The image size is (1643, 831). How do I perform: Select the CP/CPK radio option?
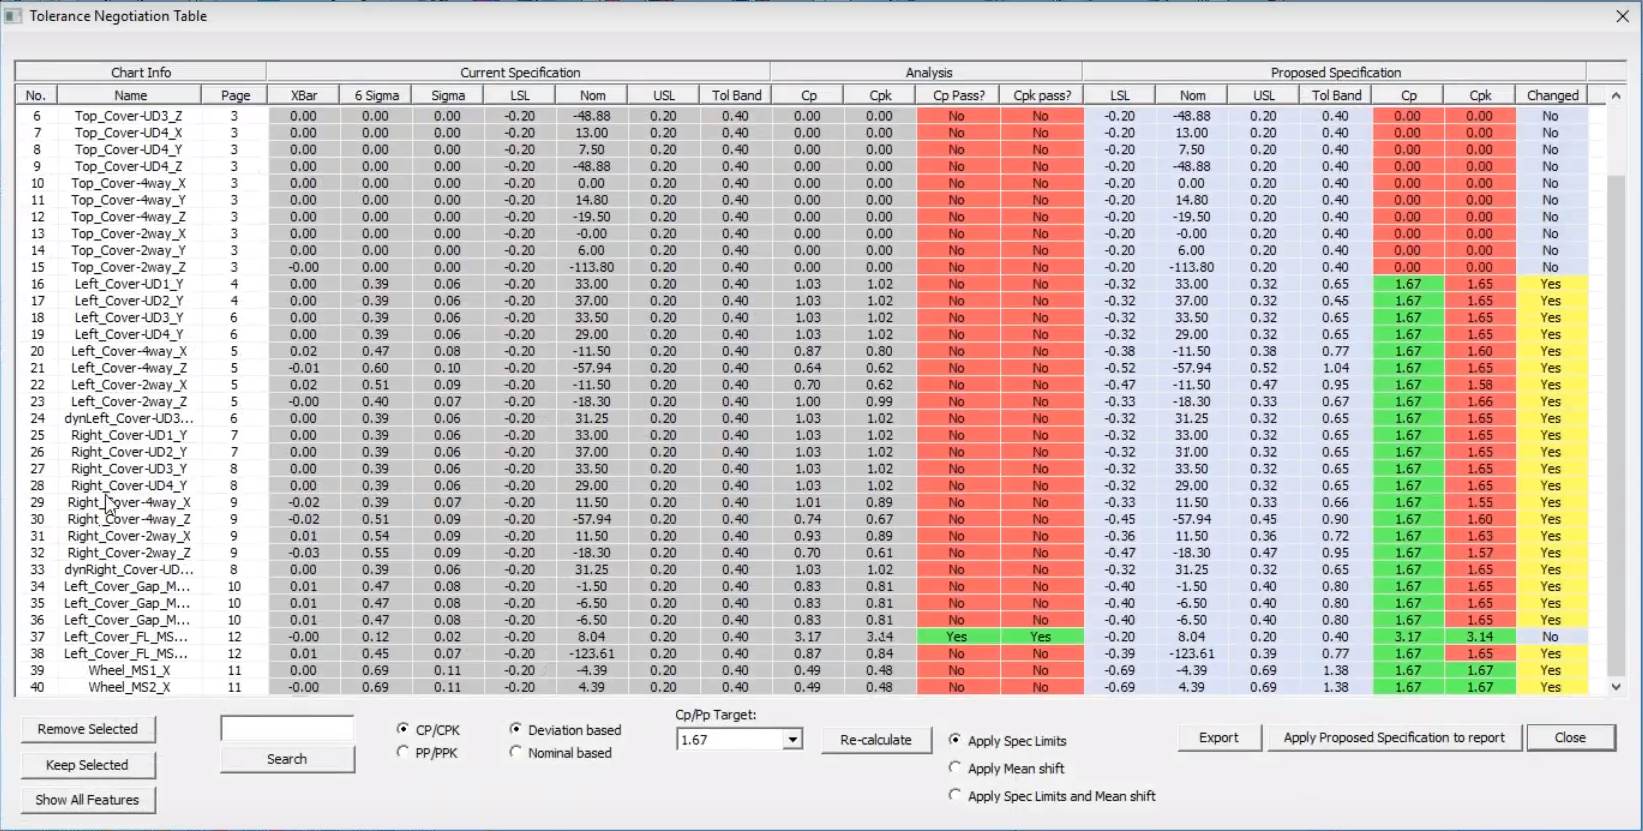tap(403, 729)
